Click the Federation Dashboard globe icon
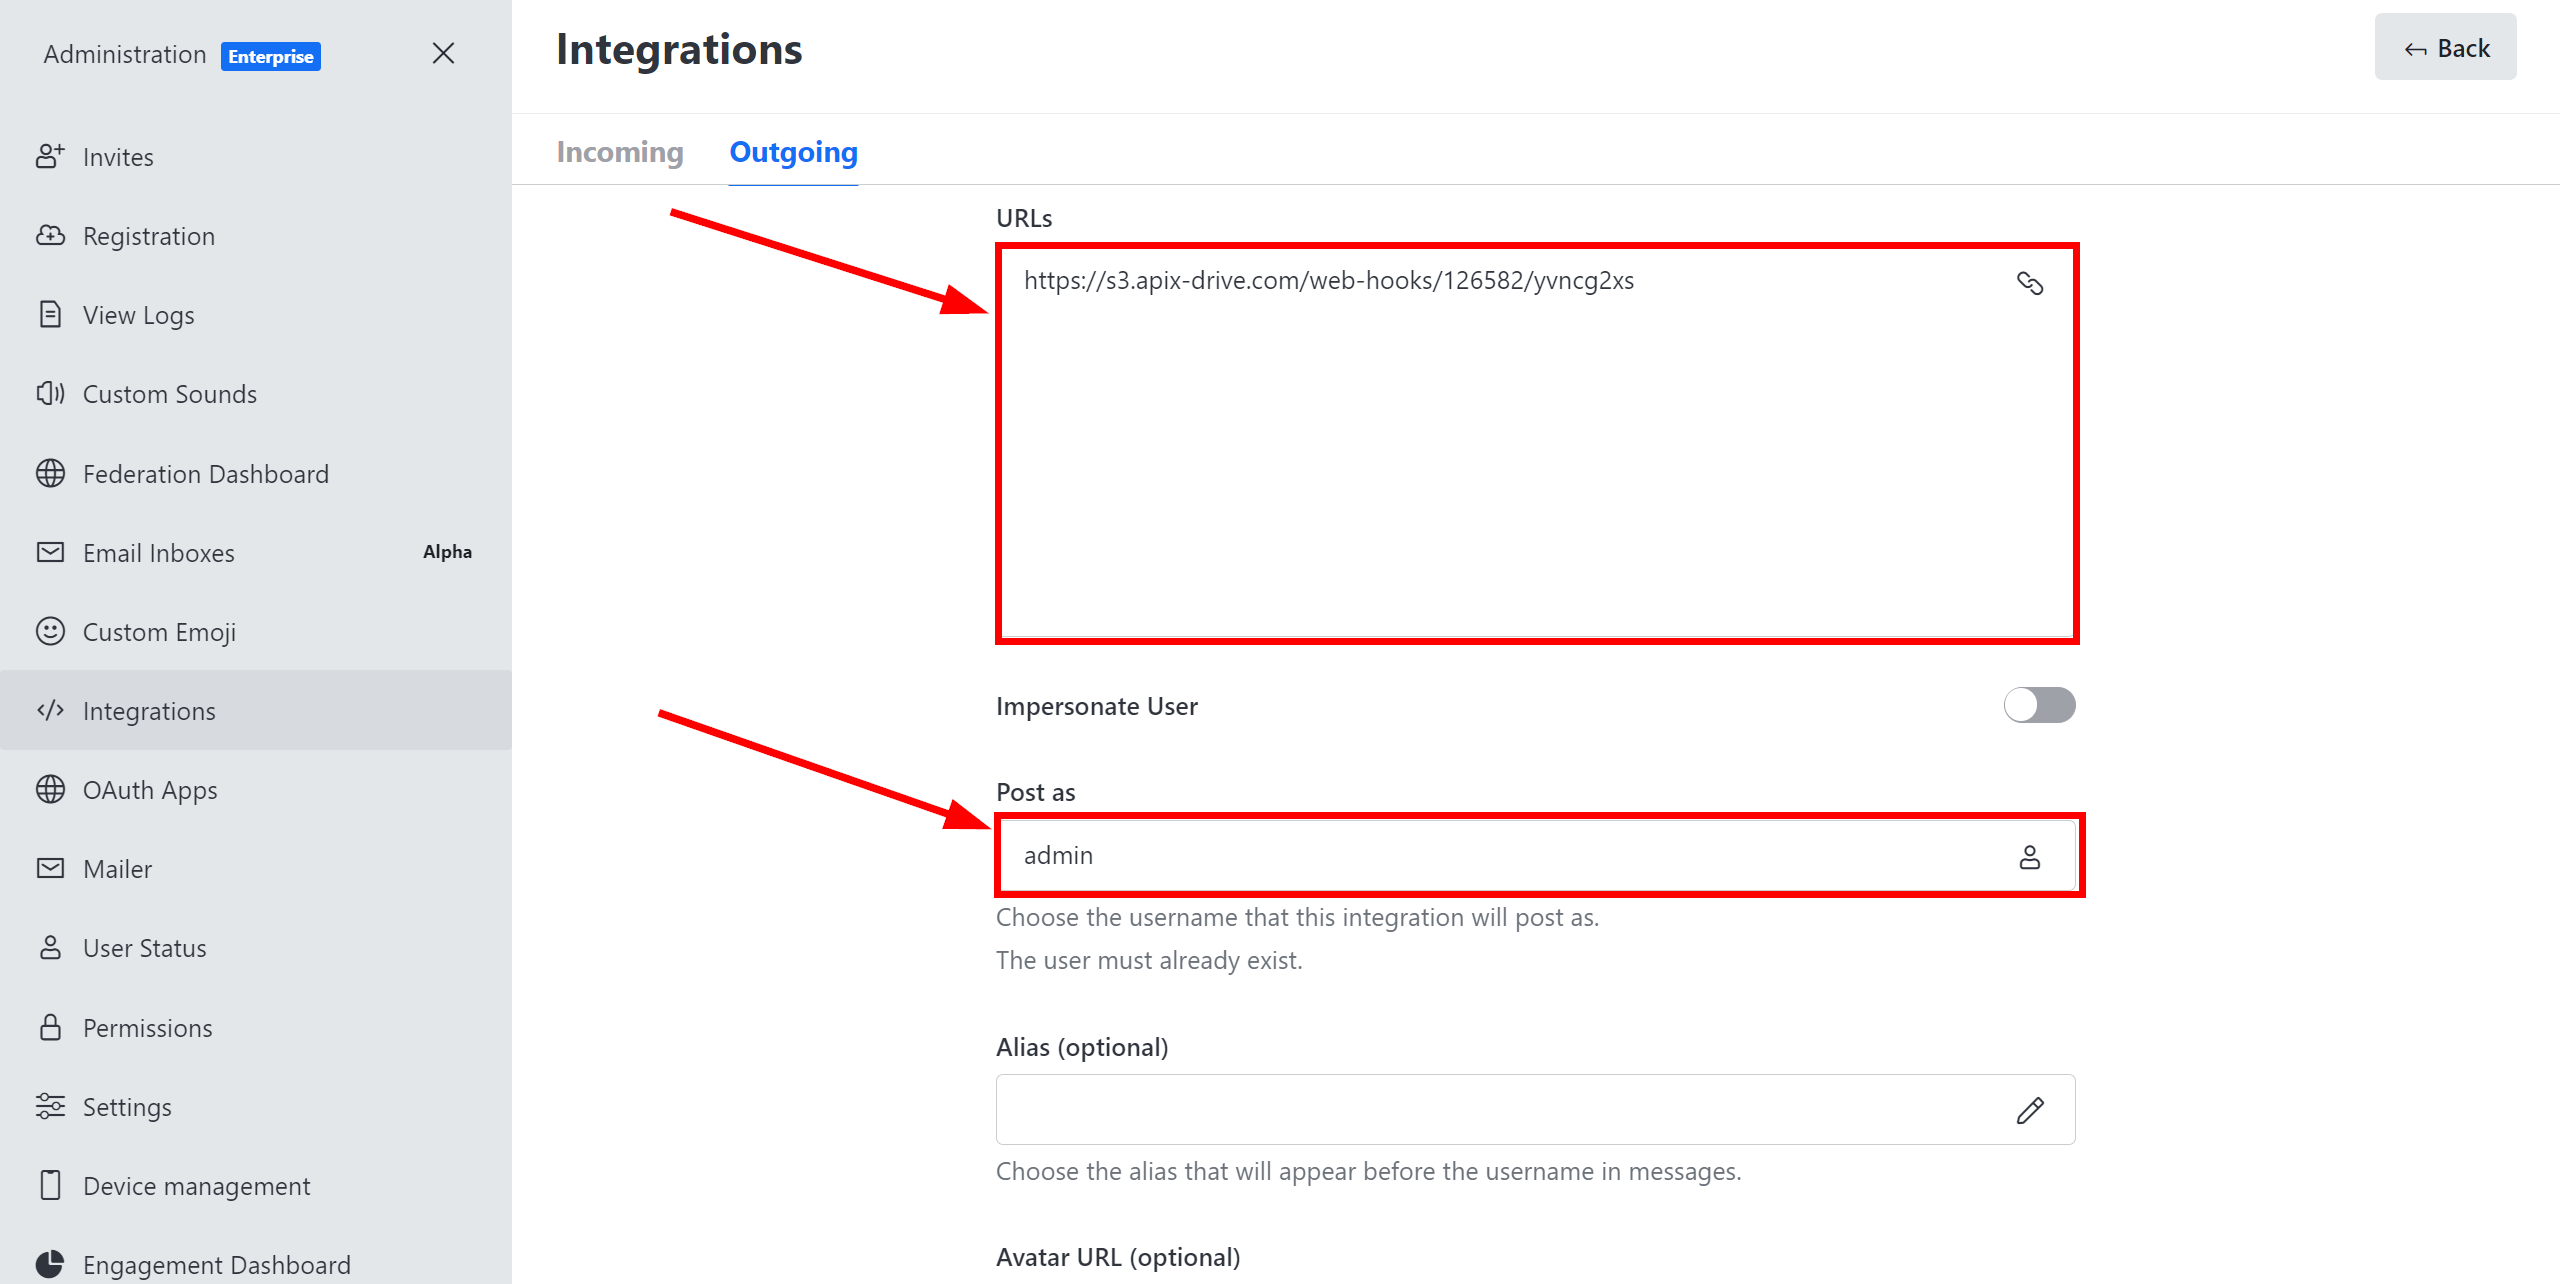 pos(50,473)
